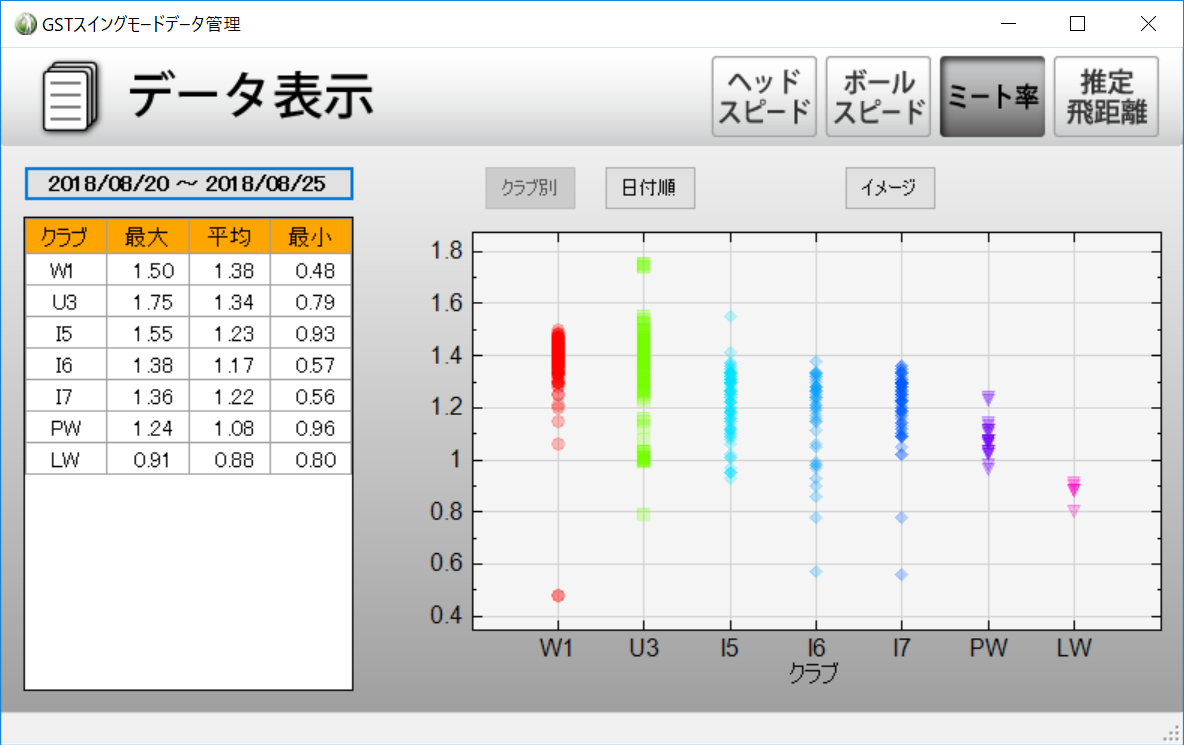
Task: Close the GST window
Action: point(1148,24)
